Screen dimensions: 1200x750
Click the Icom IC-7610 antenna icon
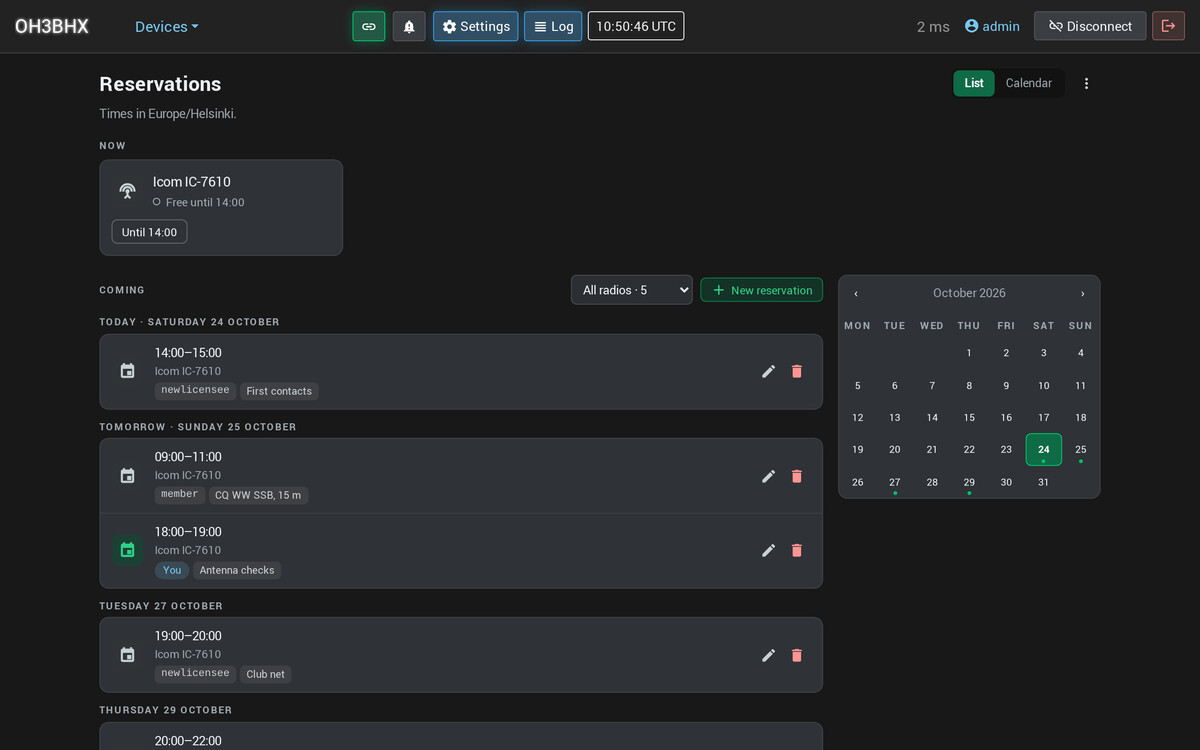coord(127,191)
